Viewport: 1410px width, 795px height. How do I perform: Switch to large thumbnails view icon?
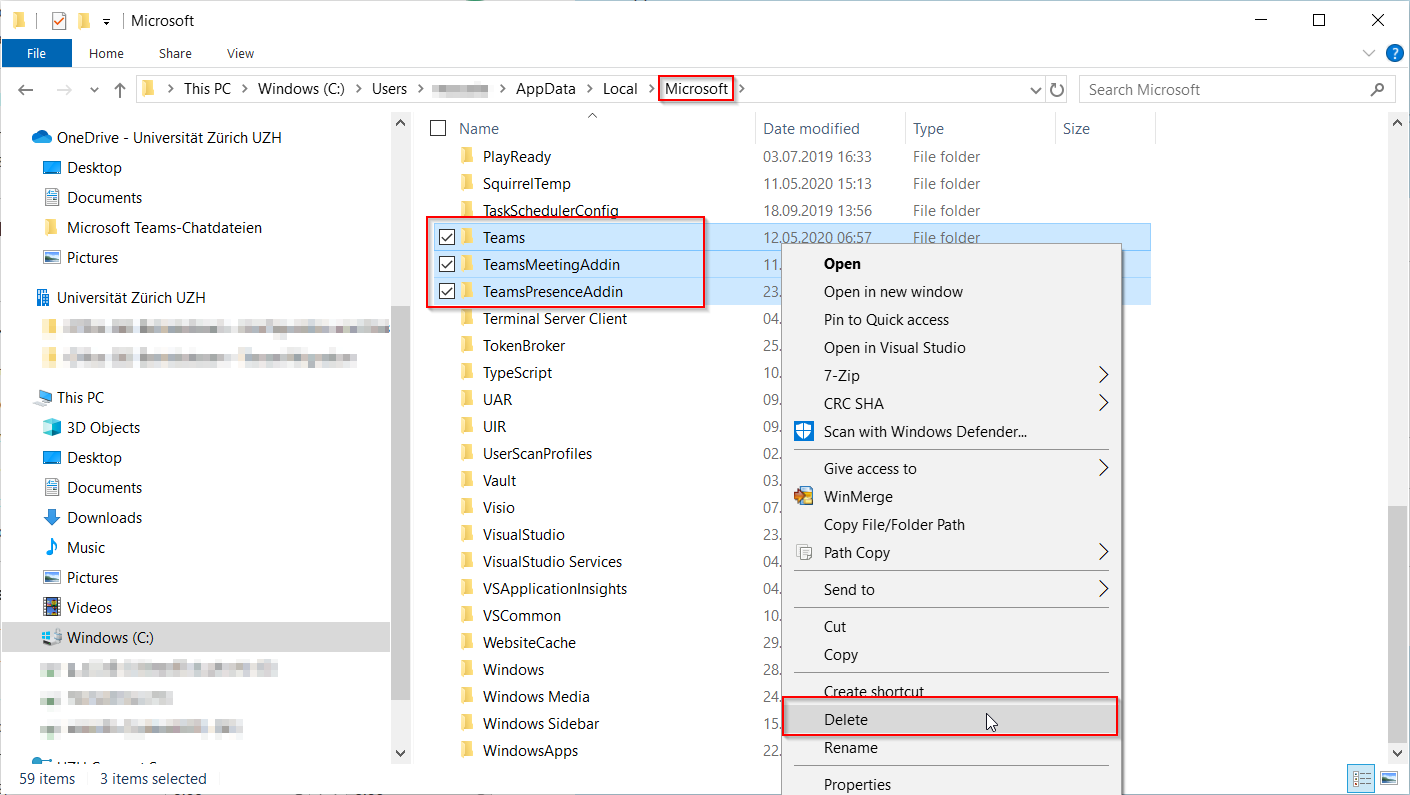pyautogui.click(x=1388, y=778)
